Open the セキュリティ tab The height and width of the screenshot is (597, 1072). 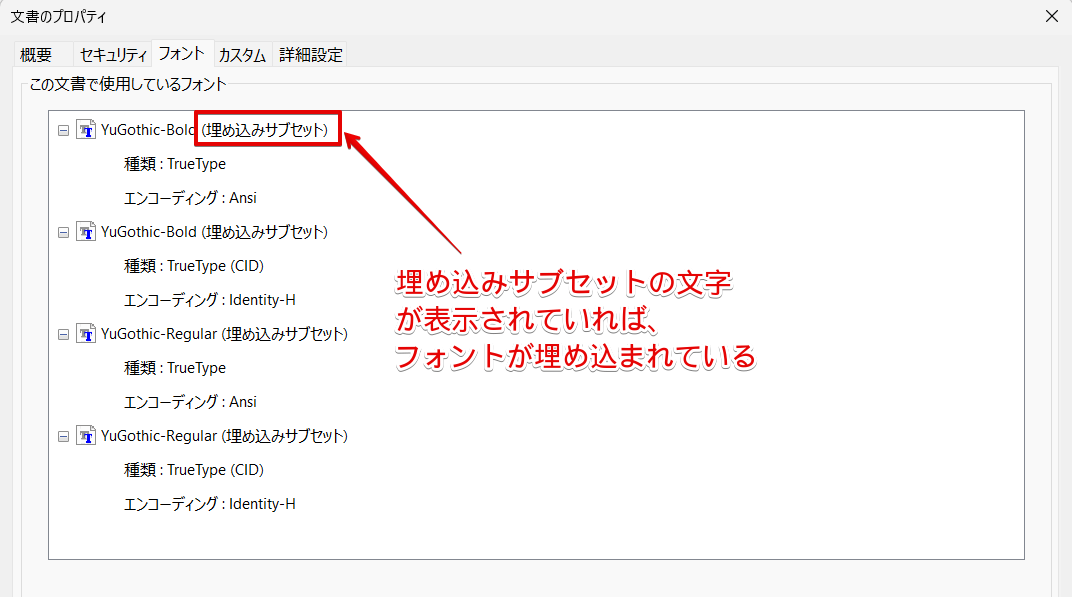click(x=113, y=55)
